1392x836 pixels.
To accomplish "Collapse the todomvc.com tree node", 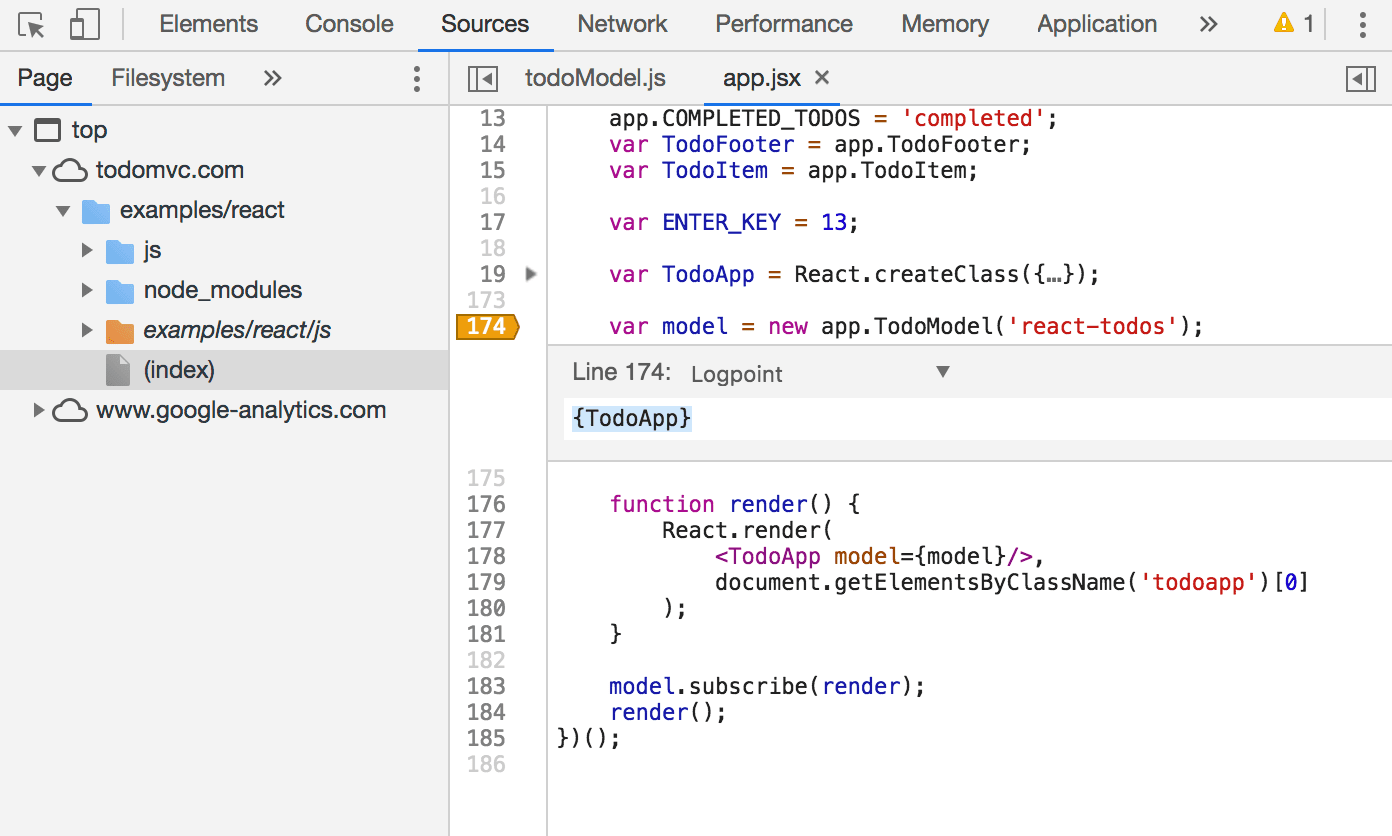I will (38, 170).
